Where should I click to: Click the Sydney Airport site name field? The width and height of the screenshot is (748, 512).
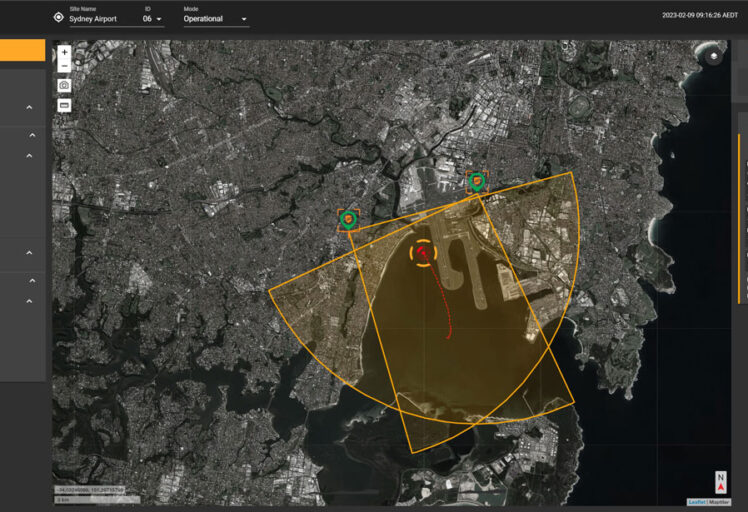point(94,19)
